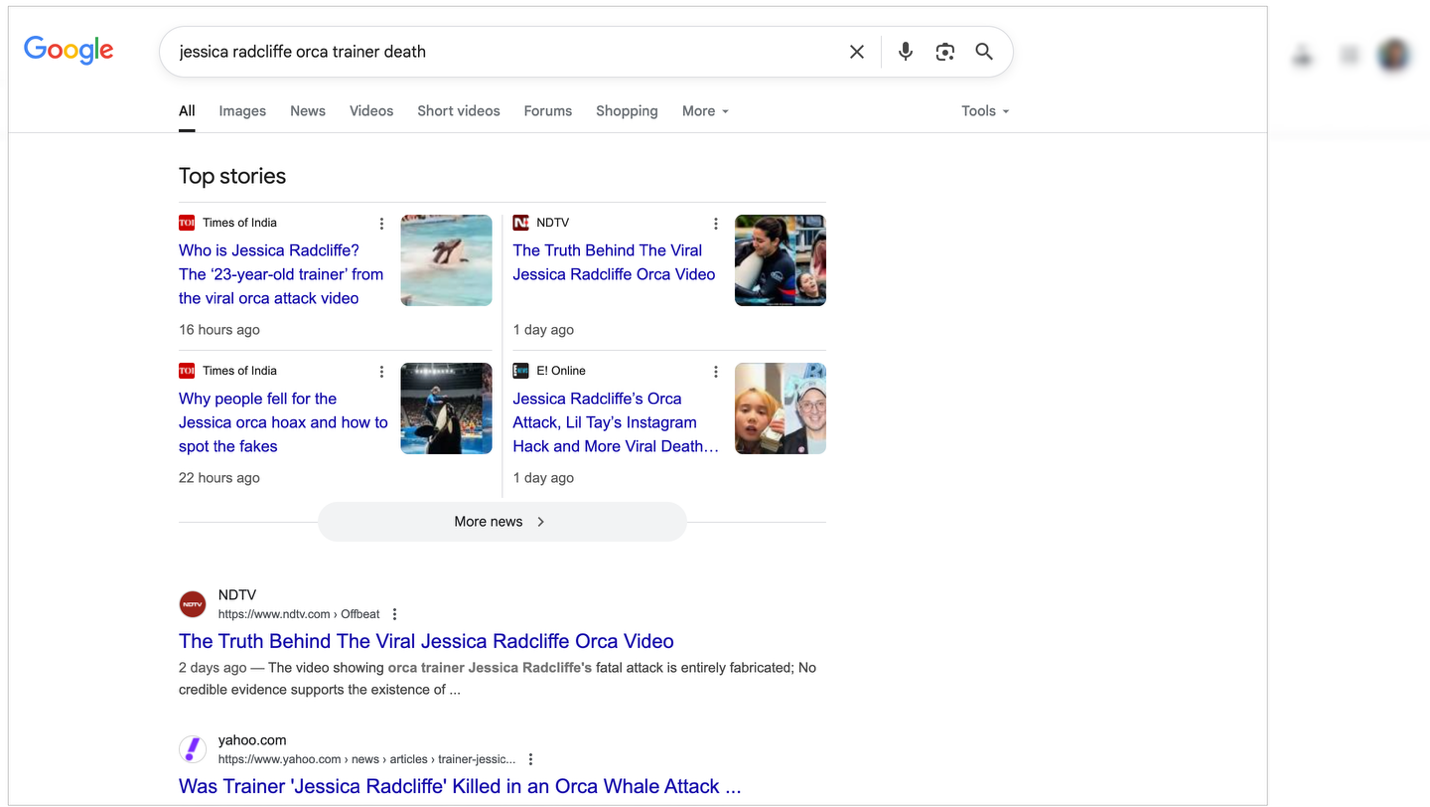The image size is (1430, 807).
Task: Expand the More search categories dropdown
Action: 705,111
